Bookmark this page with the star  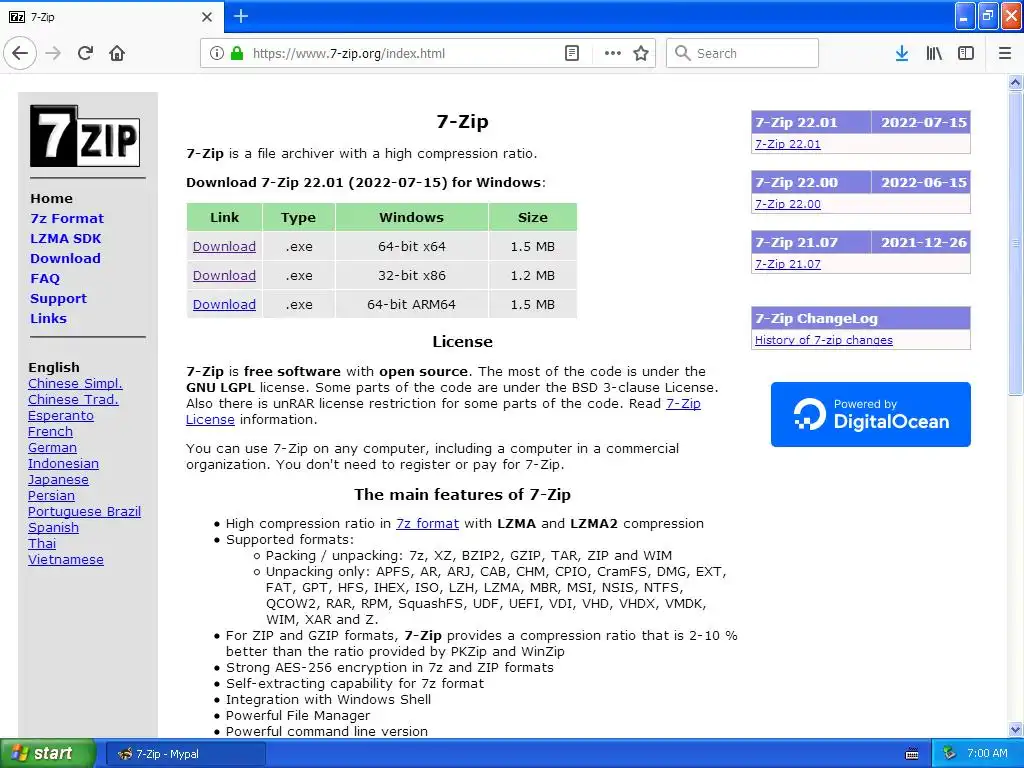click(x=641, y=54)
